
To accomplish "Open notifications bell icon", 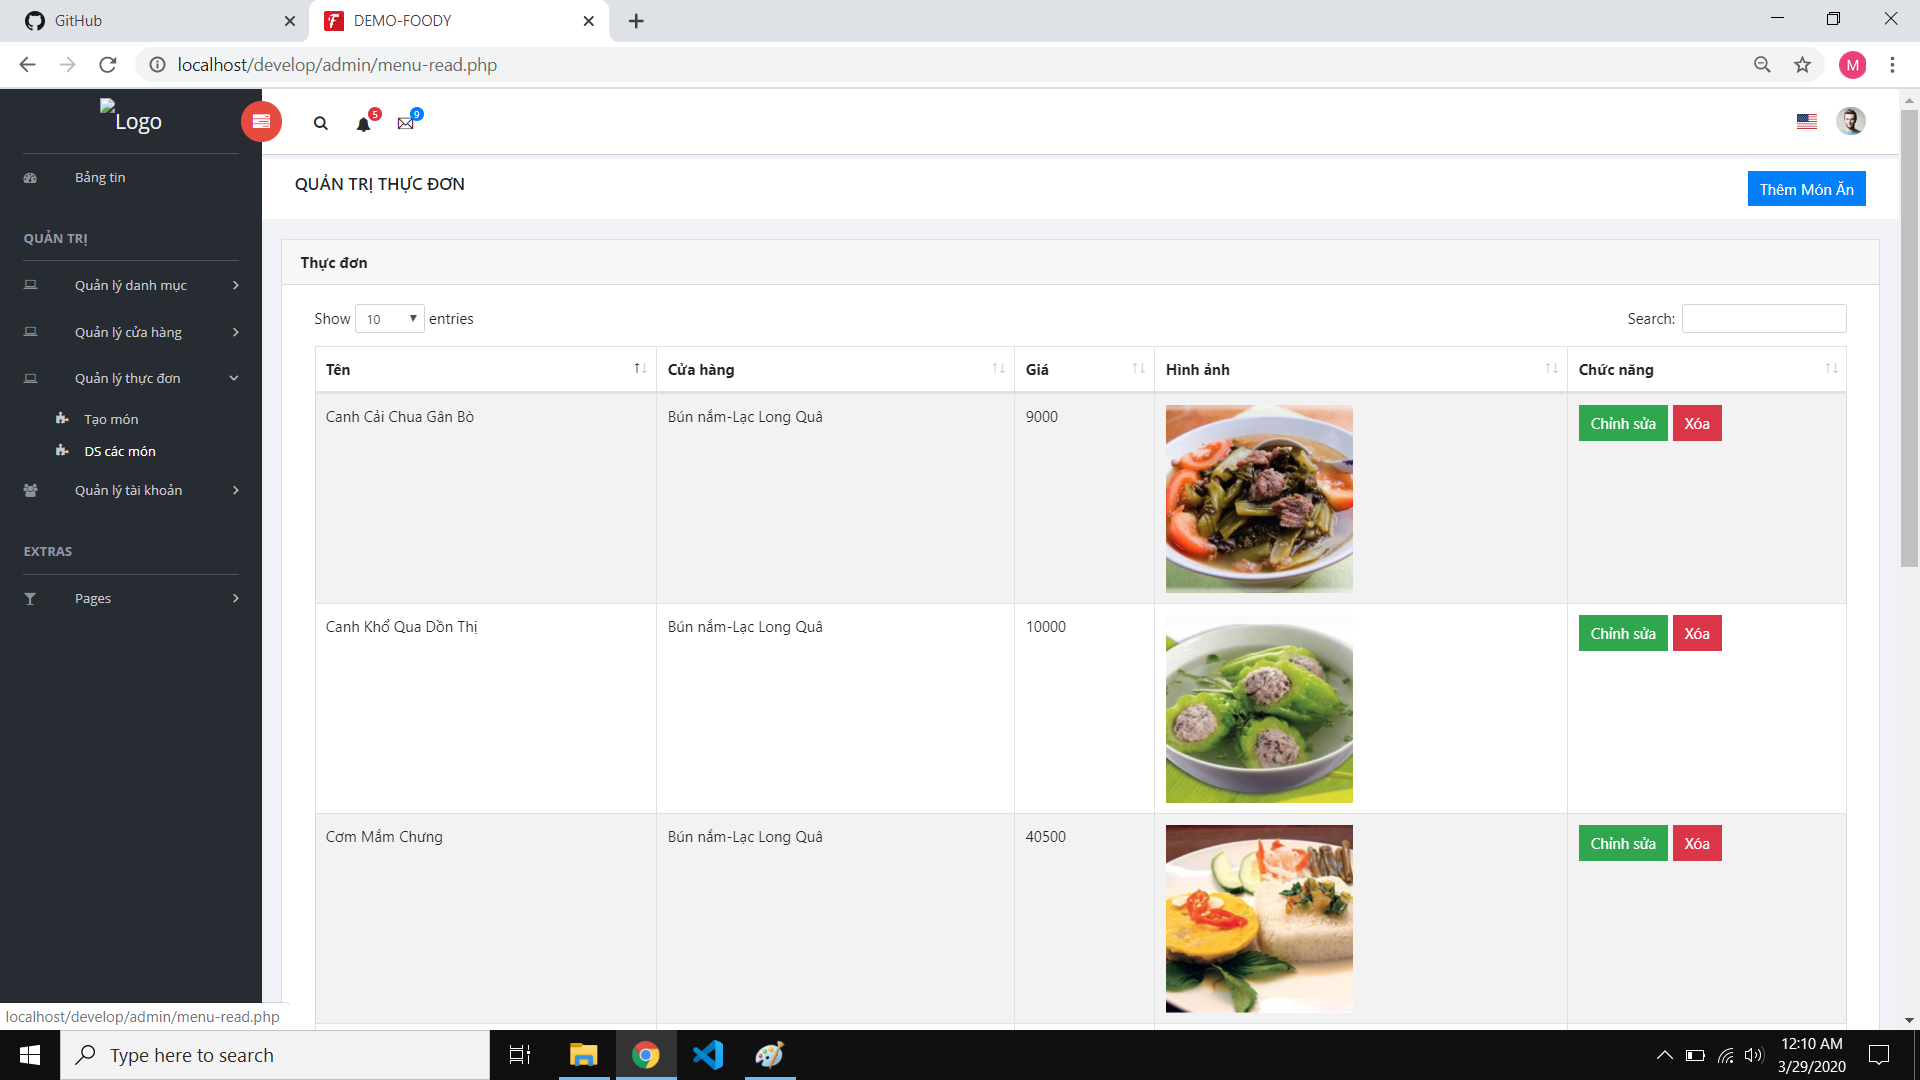I will (364, 123).
